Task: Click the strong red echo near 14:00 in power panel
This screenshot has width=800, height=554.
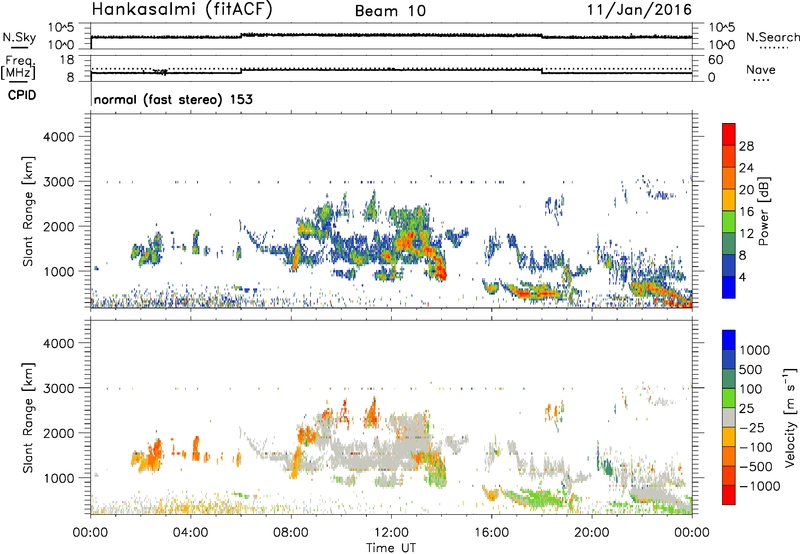Action: coord(440,269)
